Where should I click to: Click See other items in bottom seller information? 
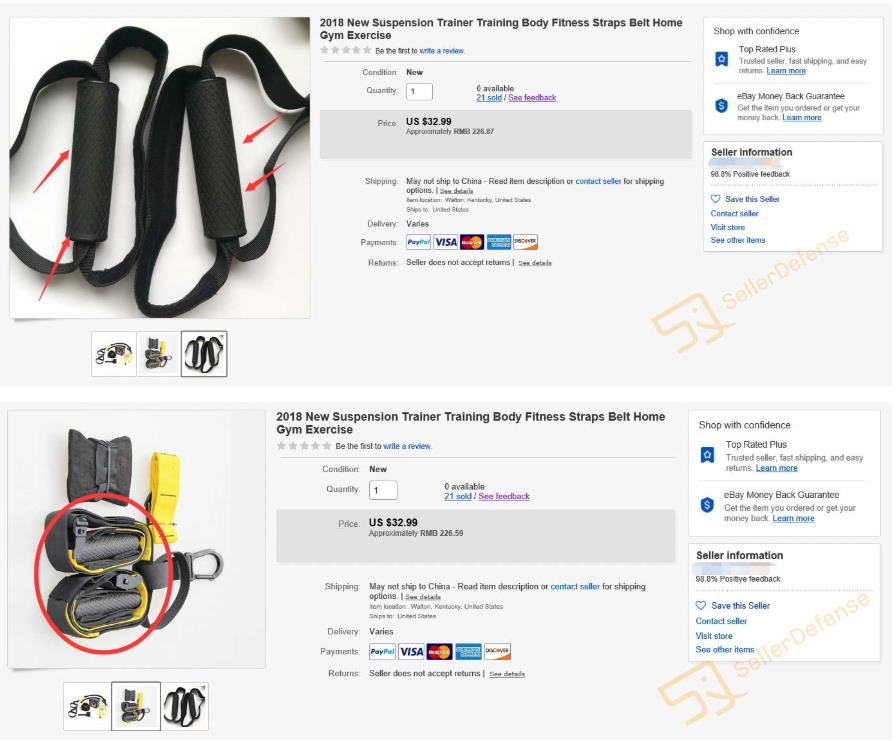pyautogui.click(x=725, y=650)
